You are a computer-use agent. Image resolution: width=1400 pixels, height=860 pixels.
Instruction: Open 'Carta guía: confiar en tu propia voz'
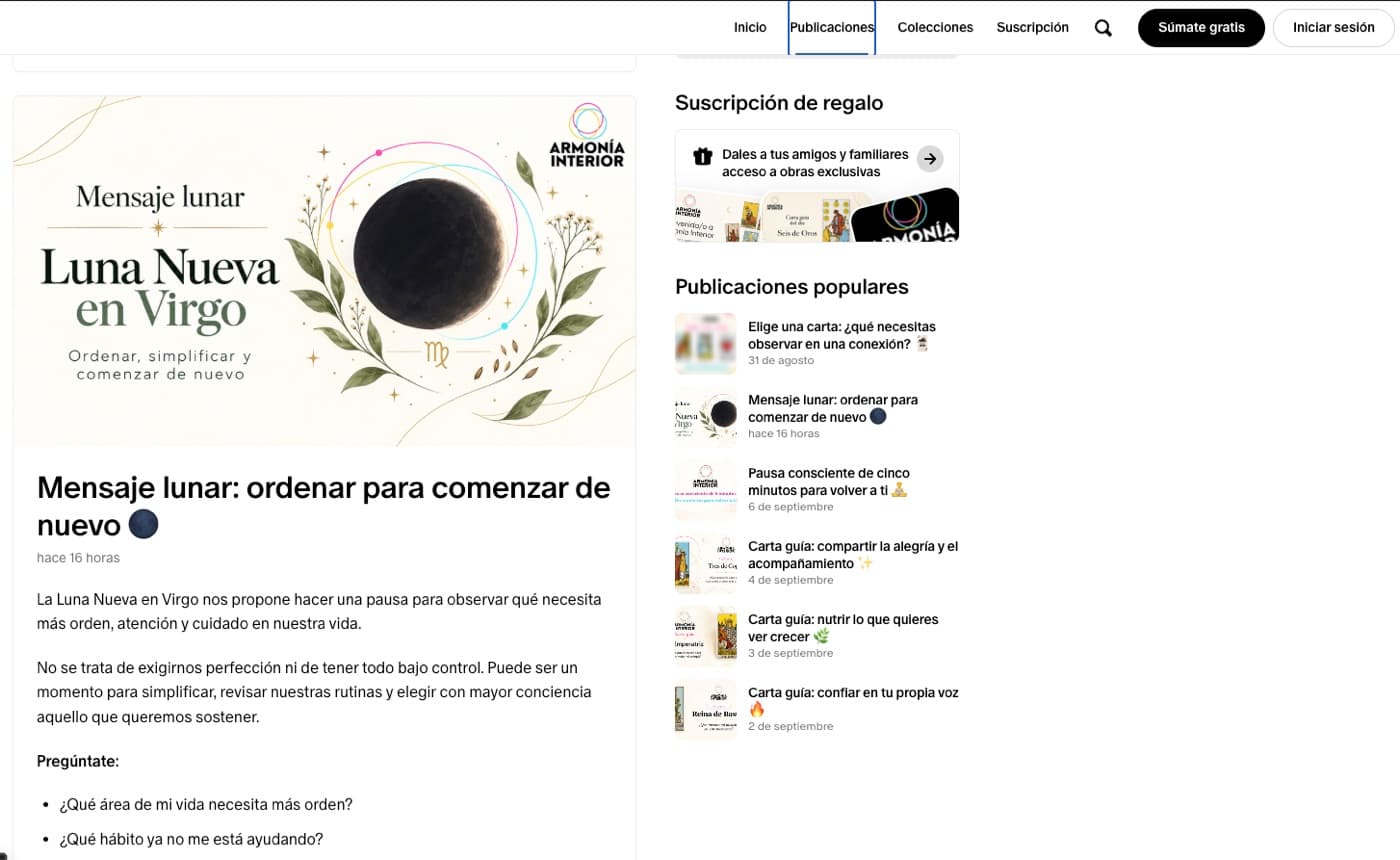853,701
